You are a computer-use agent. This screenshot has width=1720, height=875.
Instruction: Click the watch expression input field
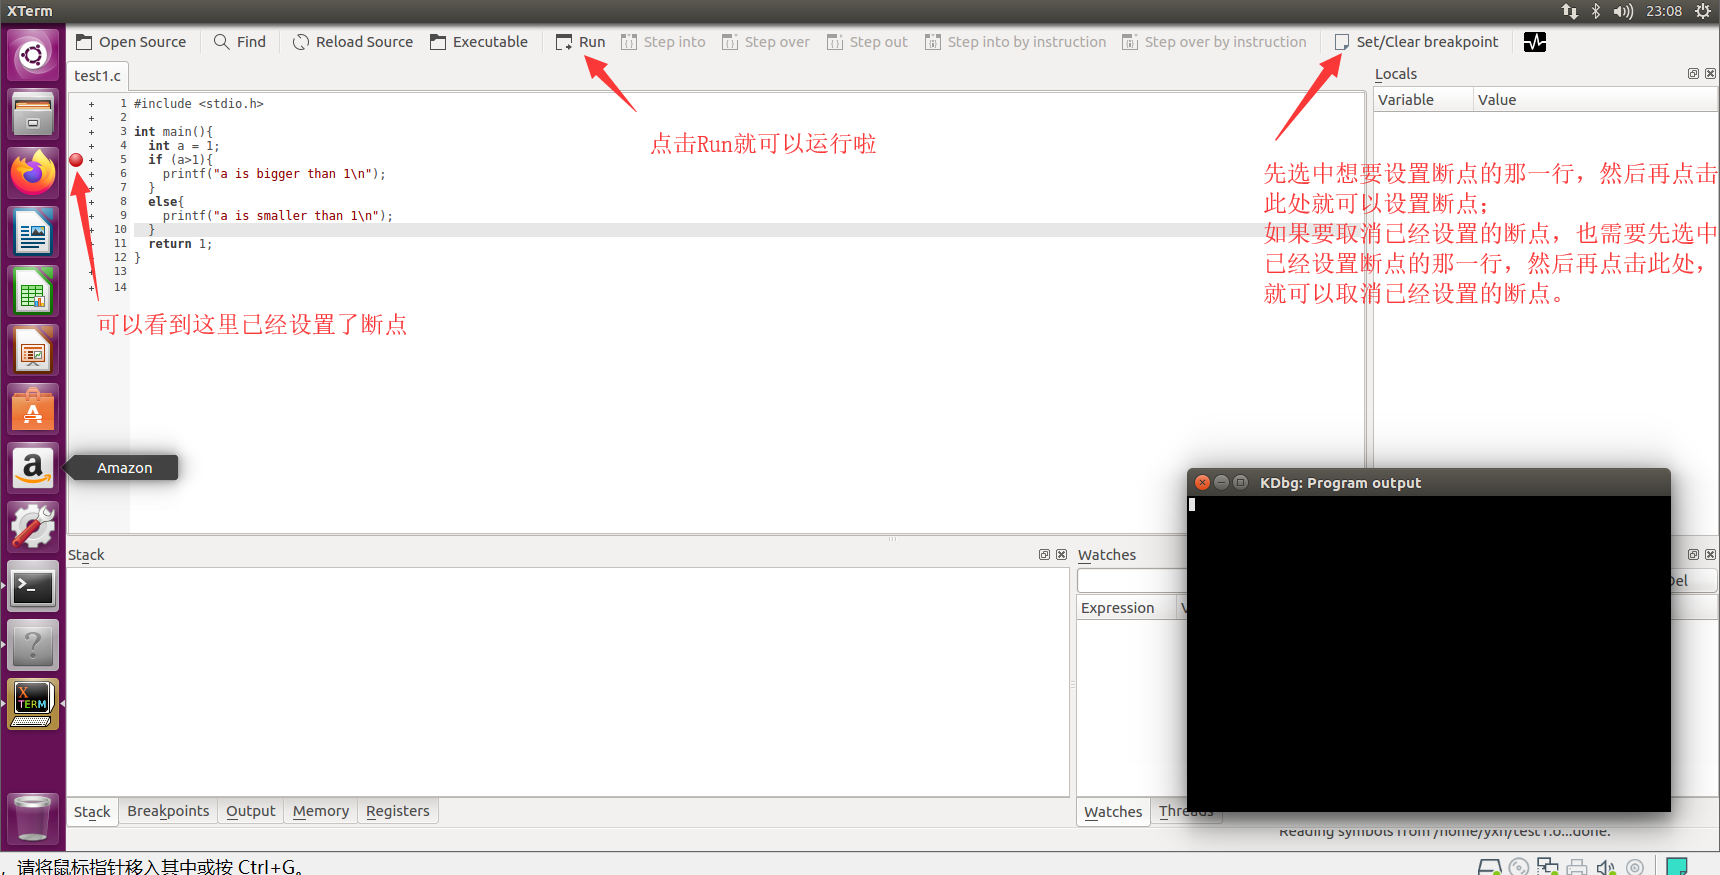[x=1132, y=581]
